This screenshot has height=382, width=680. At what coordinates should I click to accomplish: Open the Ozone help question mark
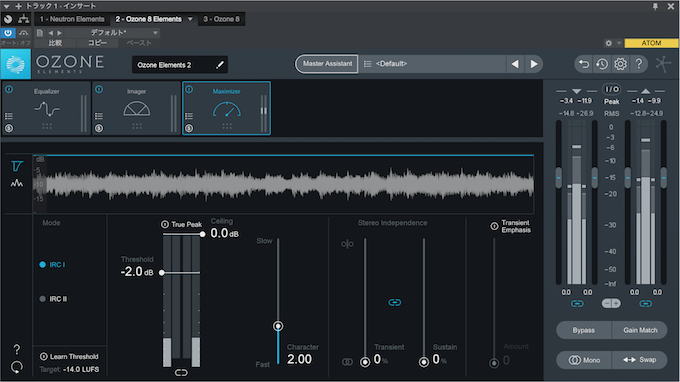639,64
